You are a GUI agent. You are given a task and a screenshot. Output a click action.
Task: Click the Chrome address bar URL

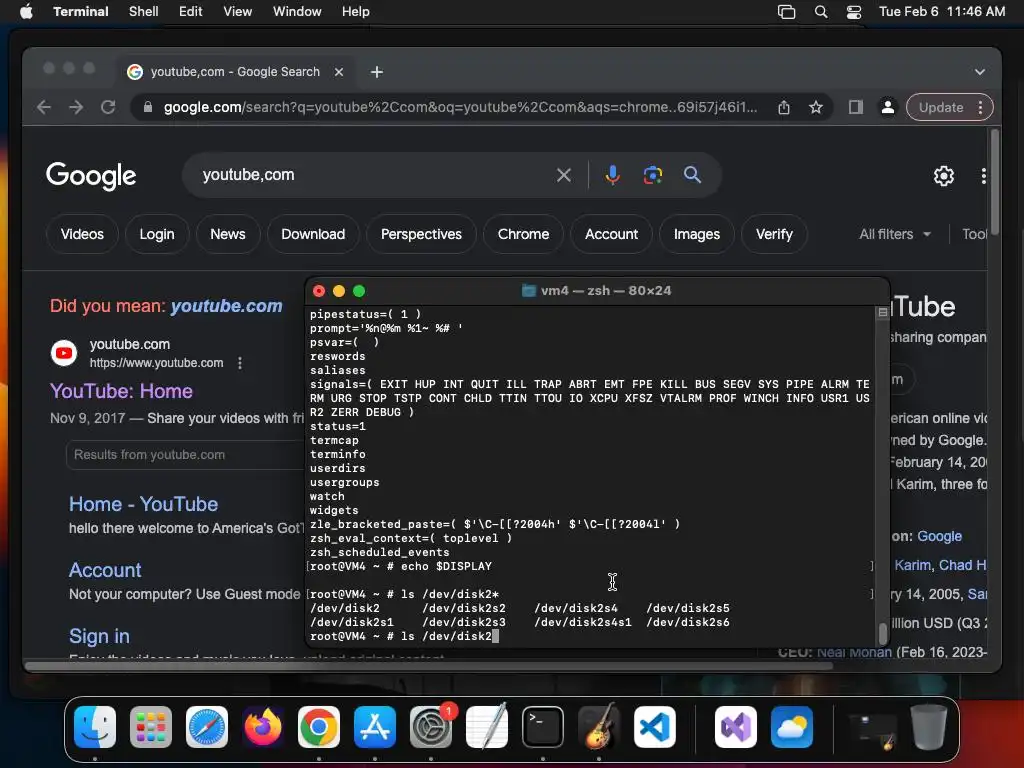click(x=460, y=108)
